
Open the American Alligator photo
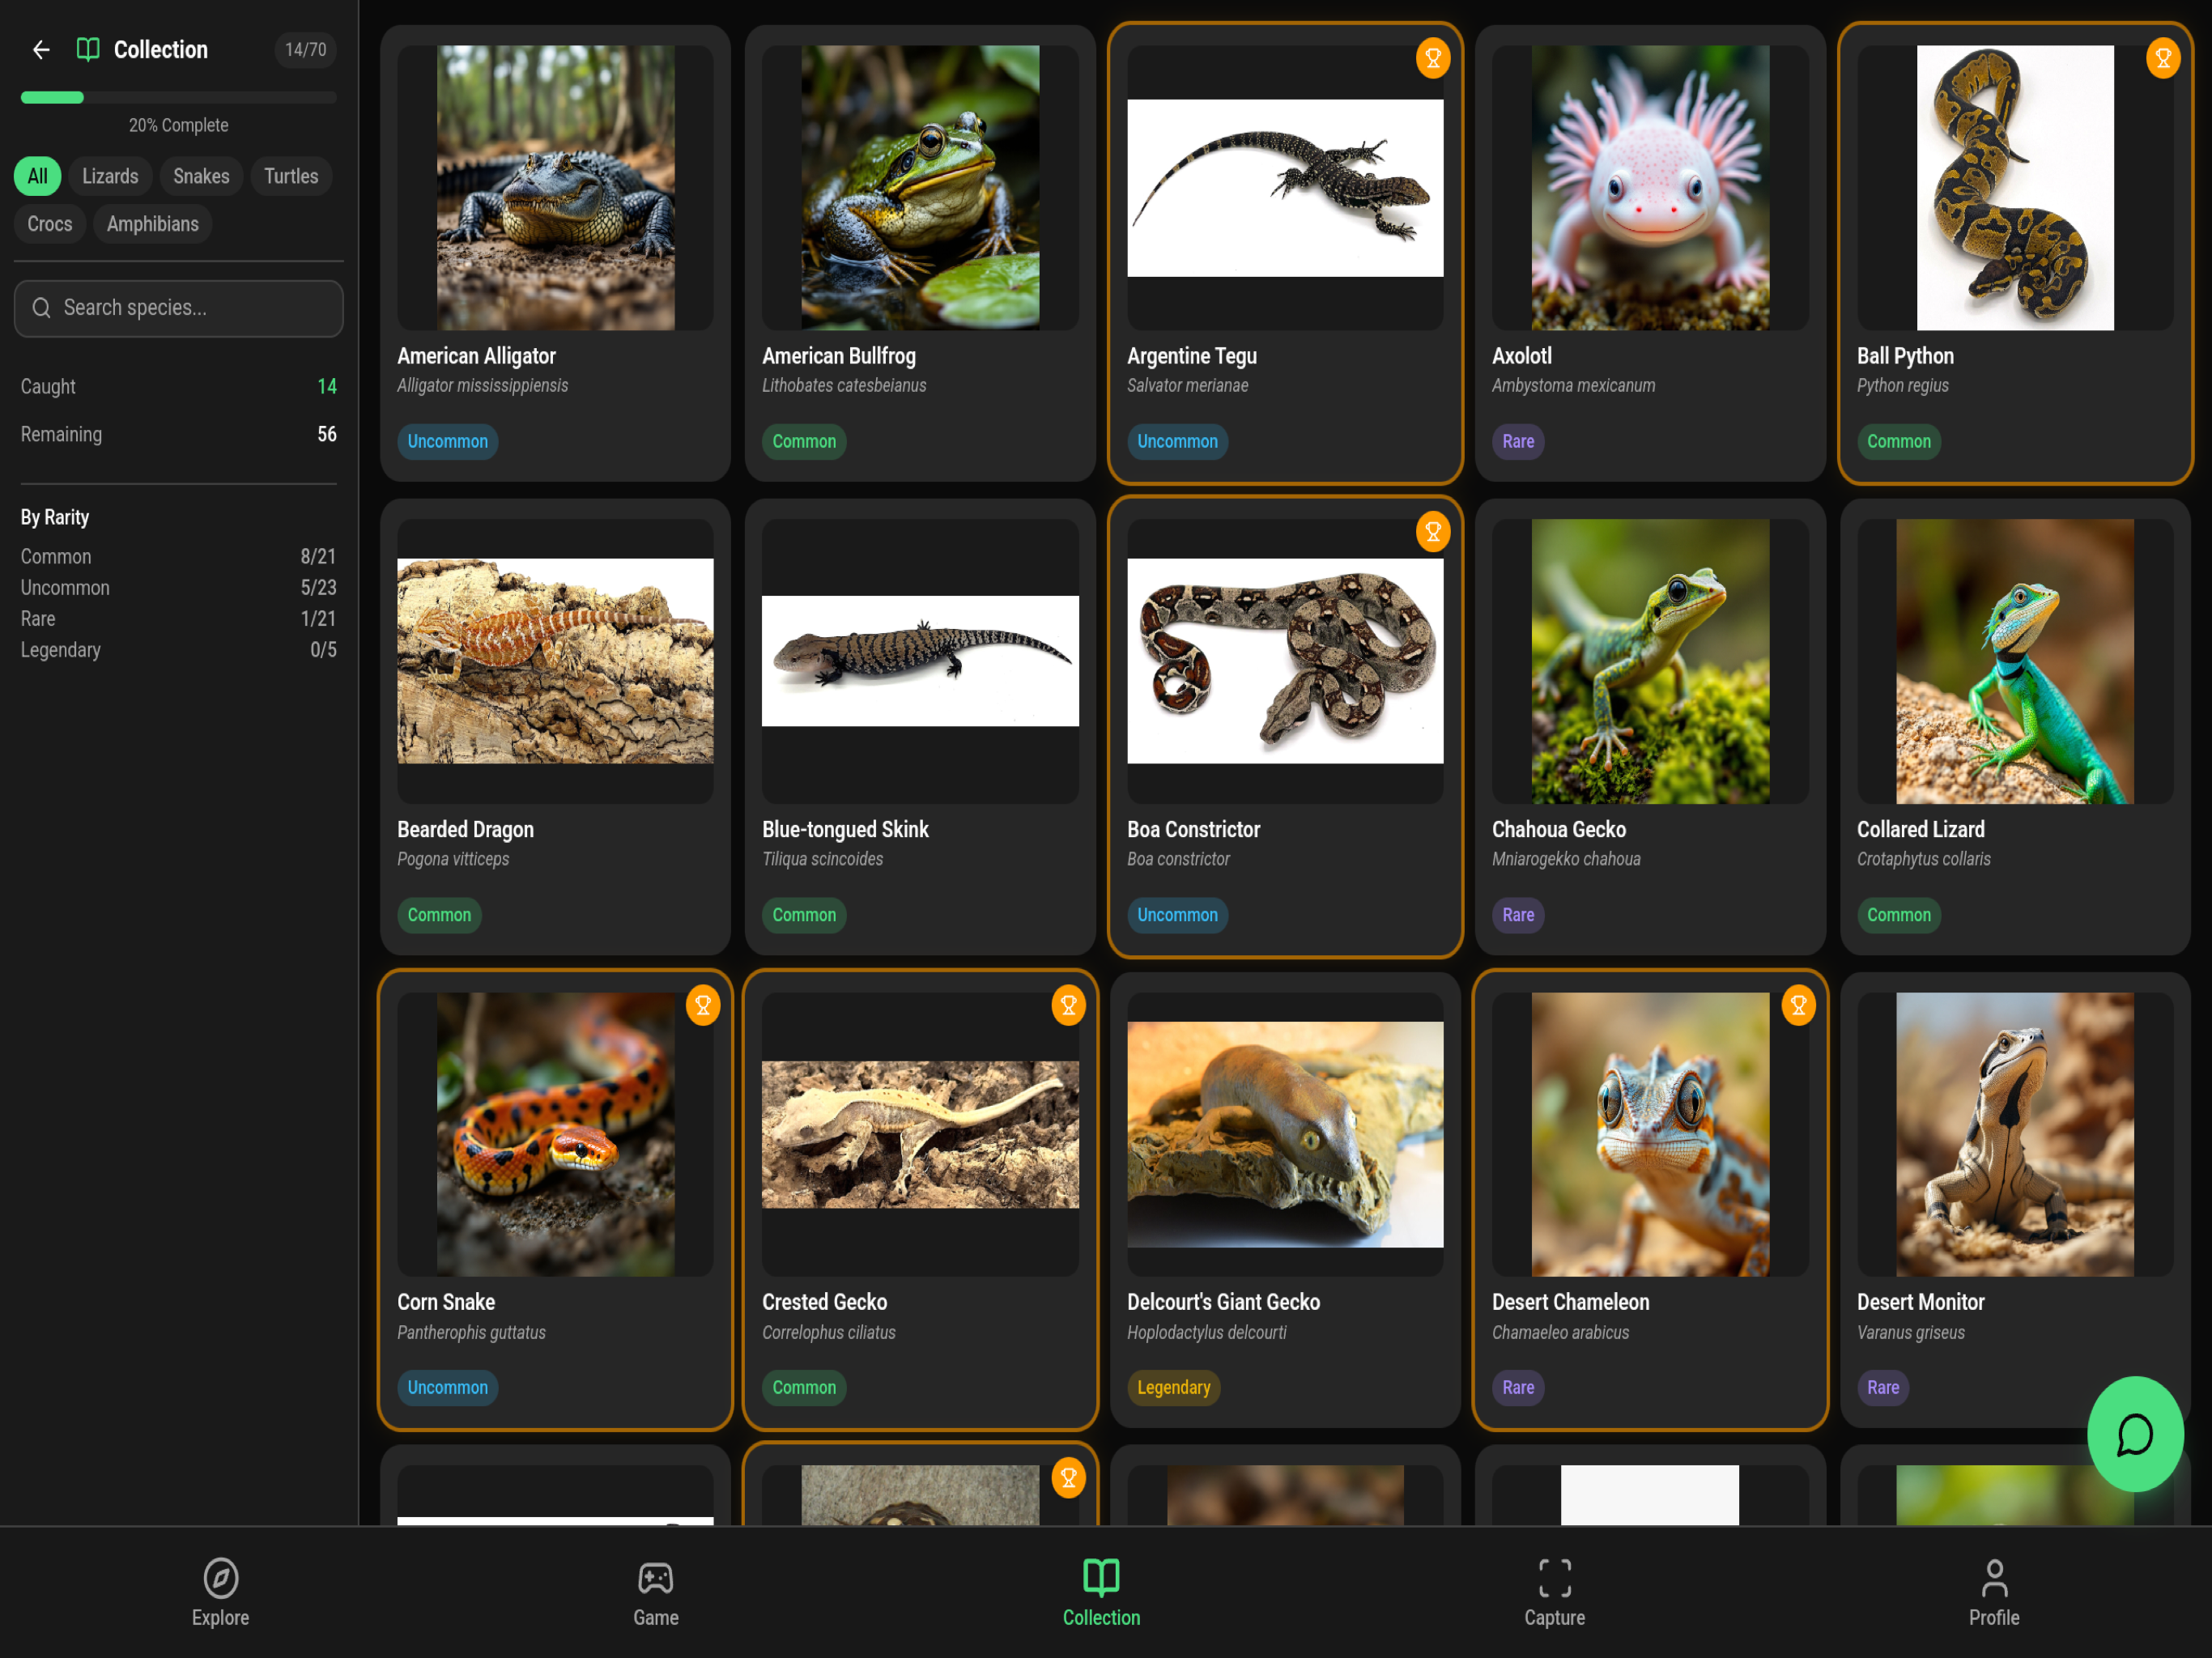coord(555,188)
